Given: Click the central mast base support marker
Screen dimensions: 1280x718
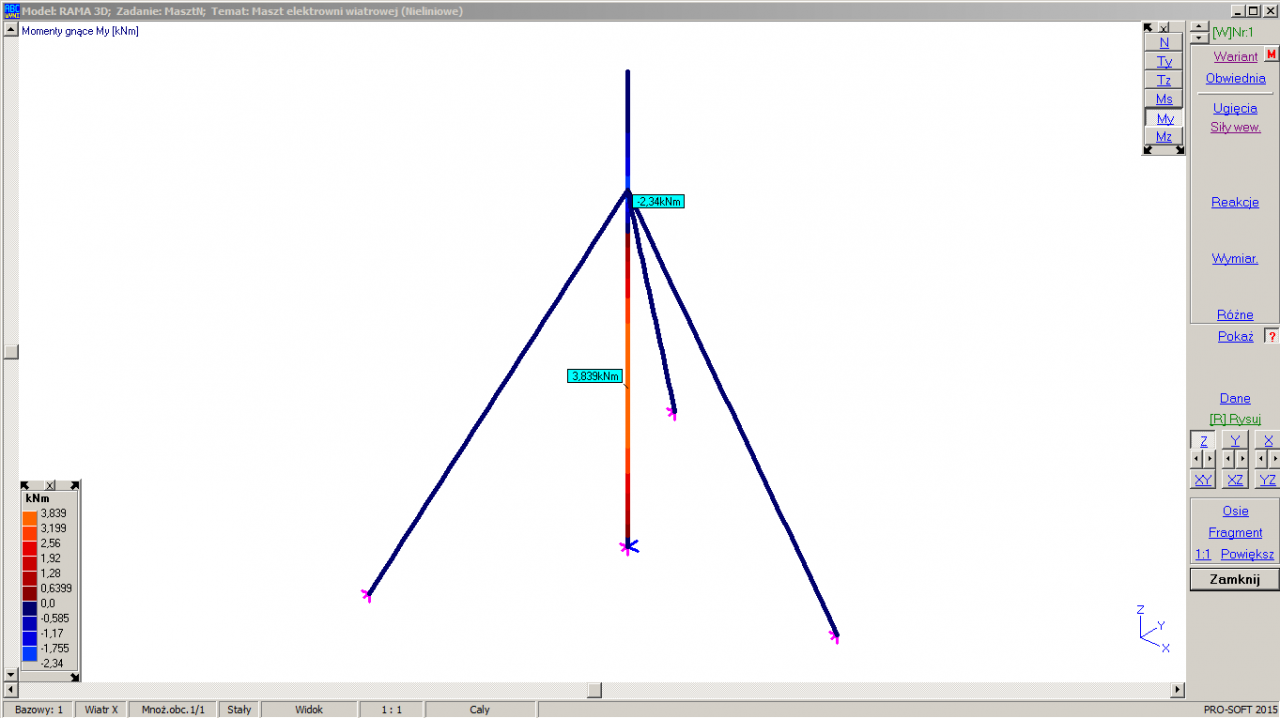Looking at the screenshot, I should (x=628, y=546).
